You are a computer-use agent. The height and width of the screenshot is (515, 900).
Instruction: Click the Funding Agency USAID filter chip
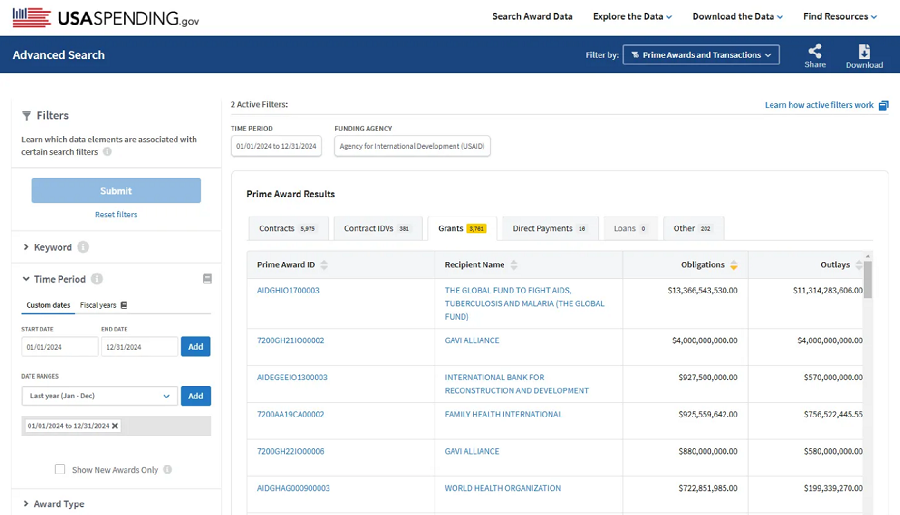pos(412,146)
